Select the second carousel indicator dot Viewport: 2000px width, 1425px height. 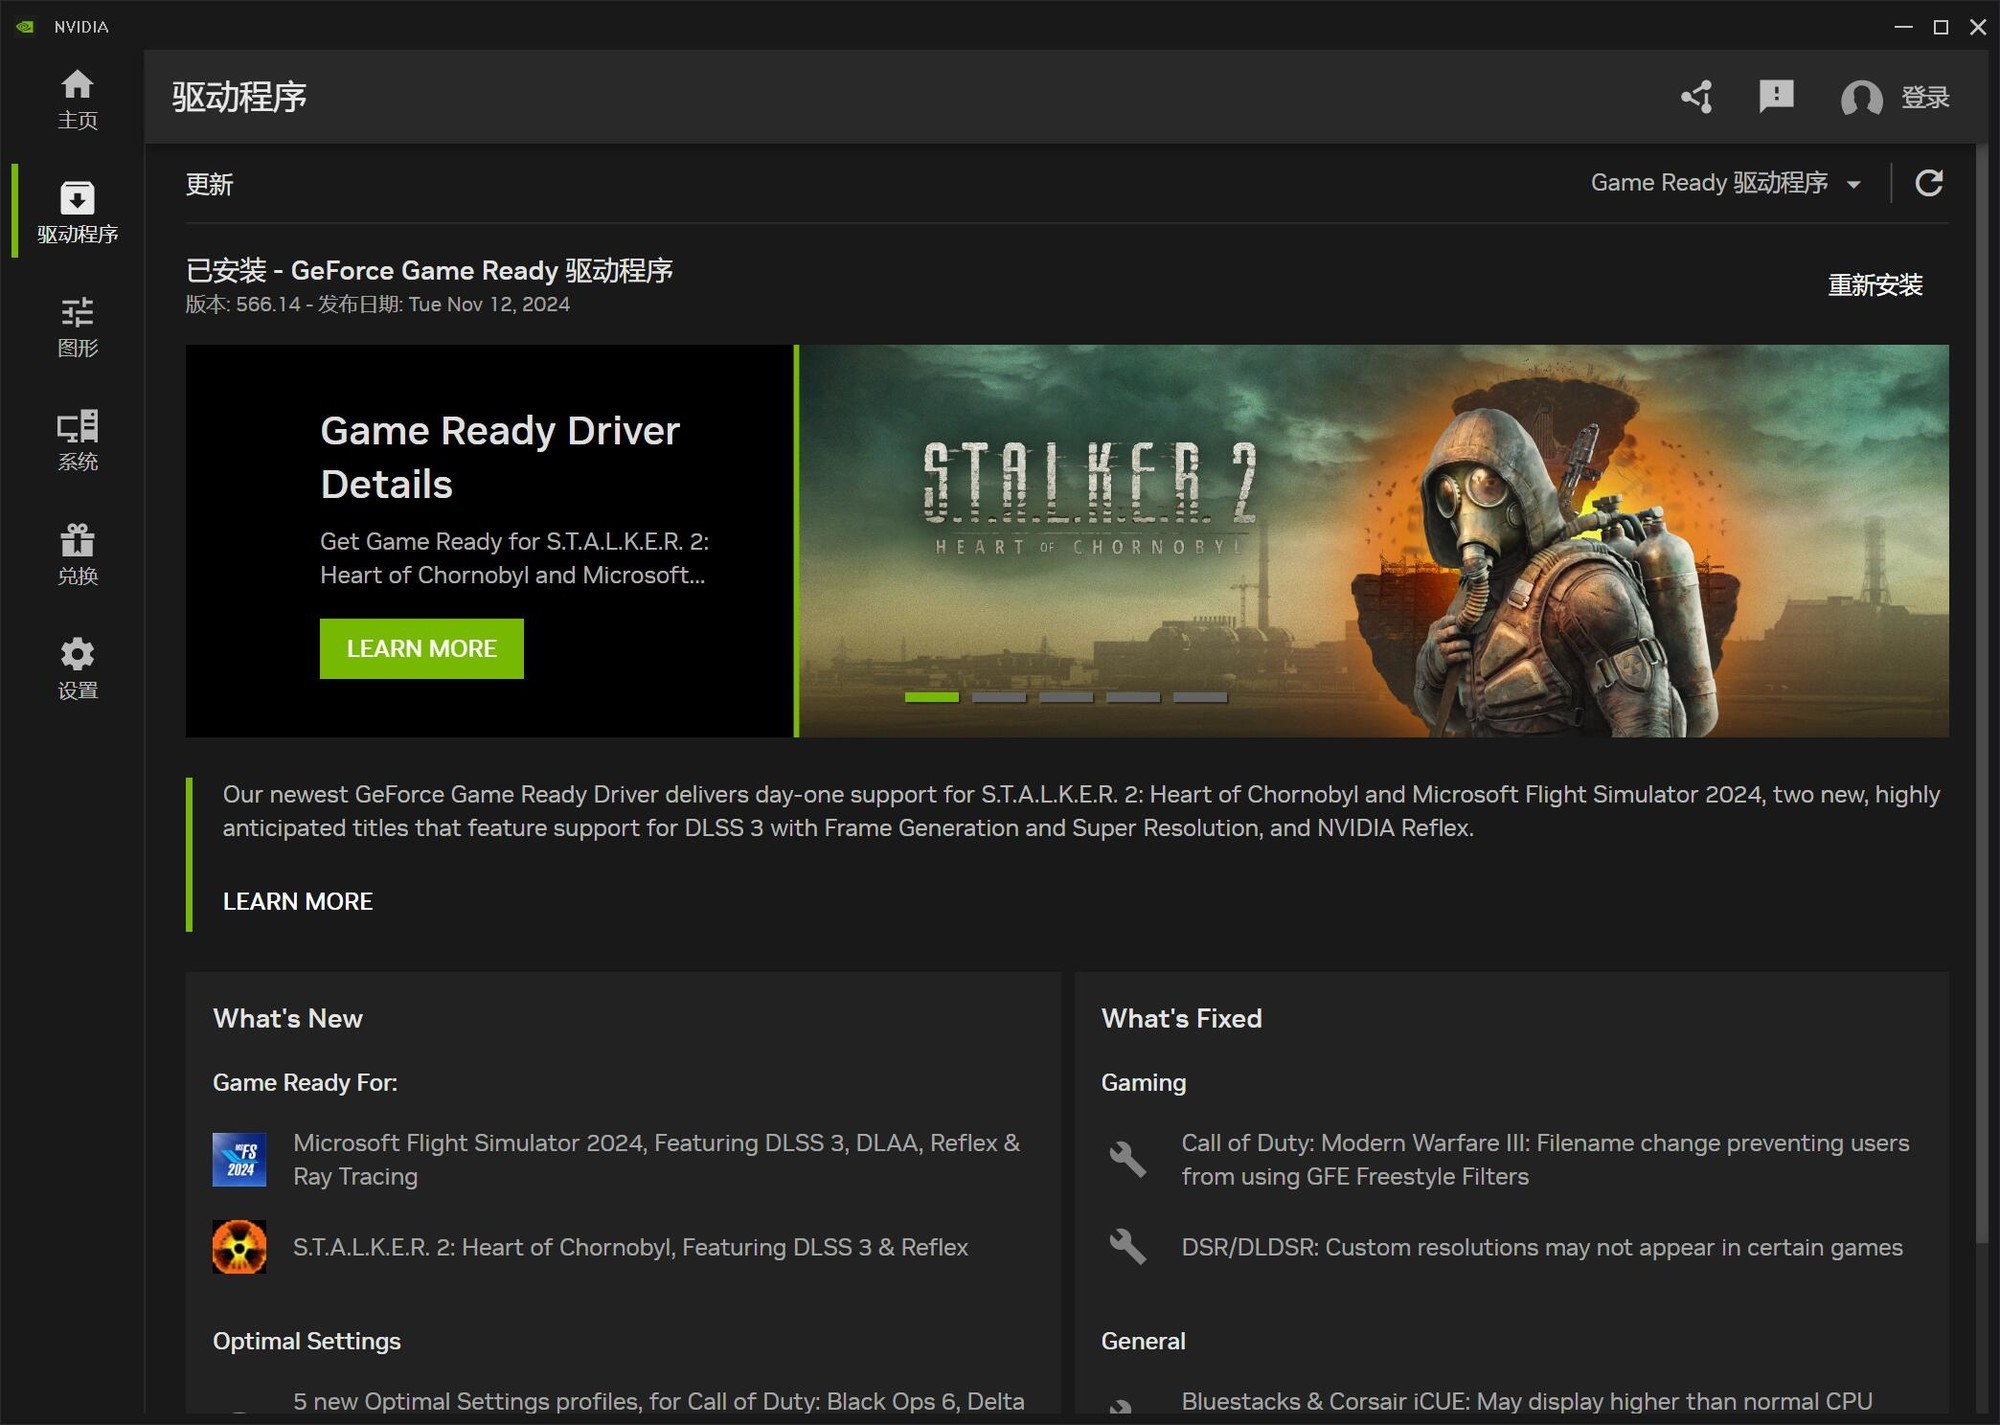click(x=999, y=696)
